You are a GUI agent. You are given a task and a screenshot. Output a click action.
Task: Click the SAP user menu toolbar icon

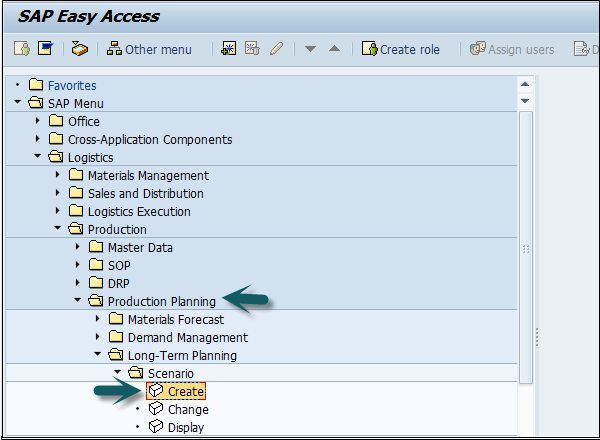pos(21,48)
